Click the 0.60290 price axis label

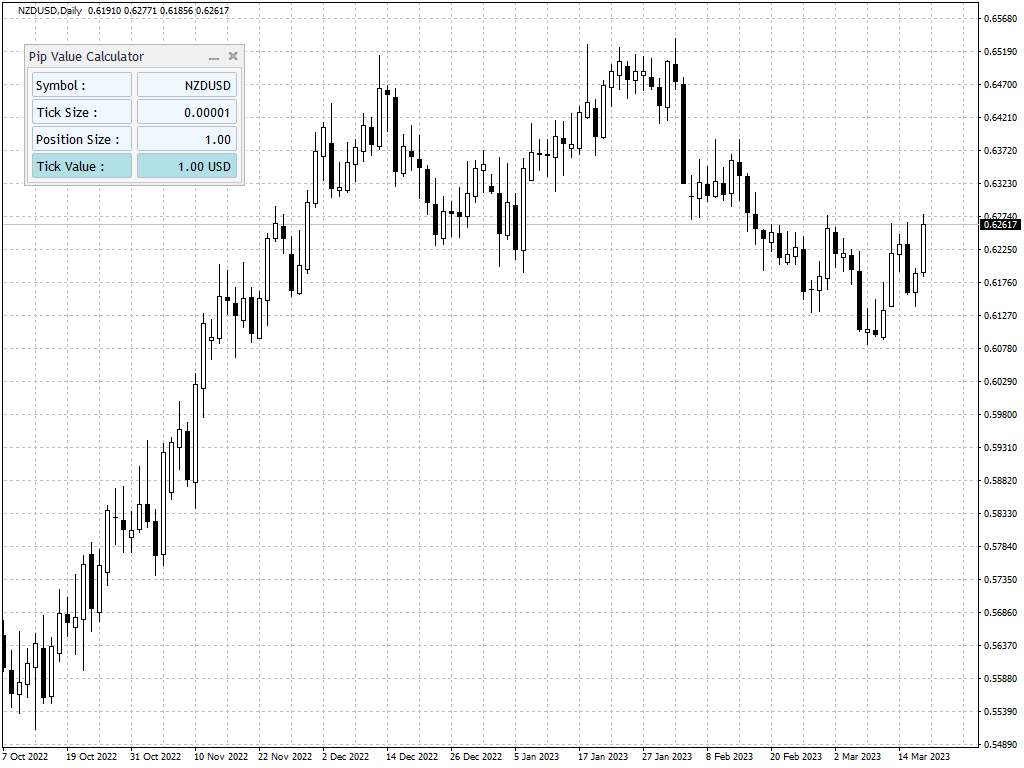tap(1000, 381)
